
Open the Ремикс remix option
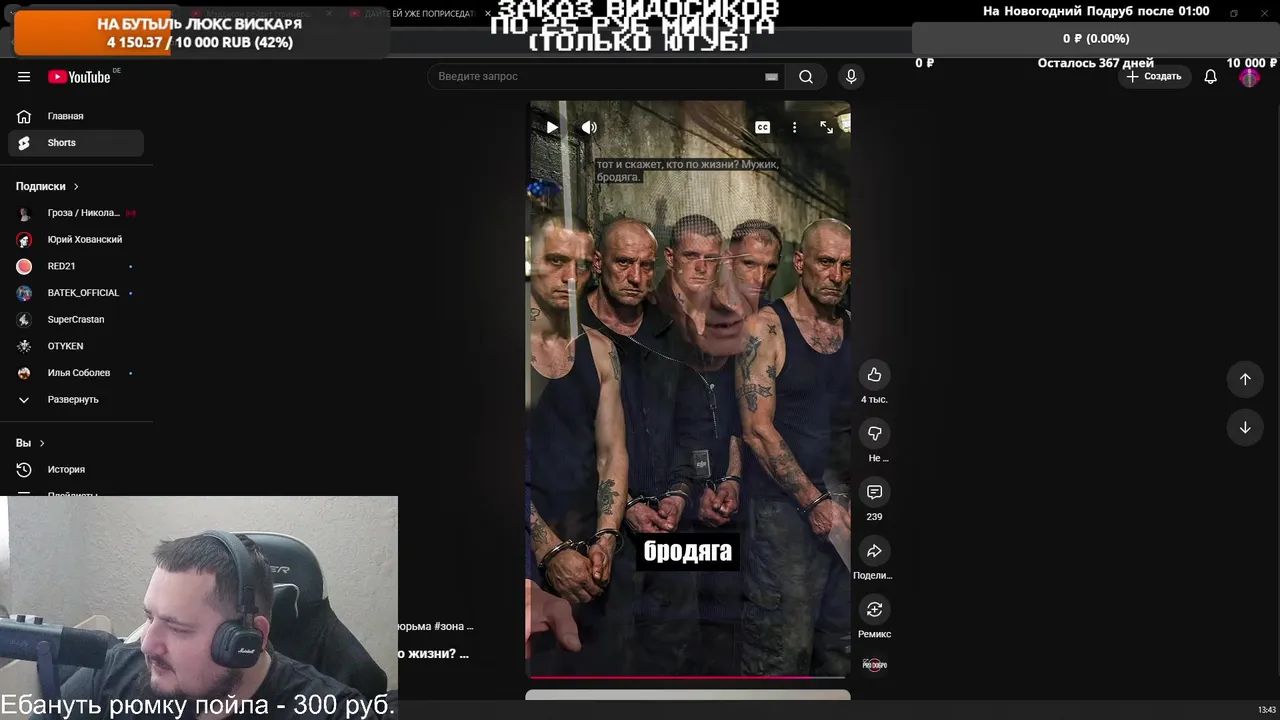click(x=874, y=610)
